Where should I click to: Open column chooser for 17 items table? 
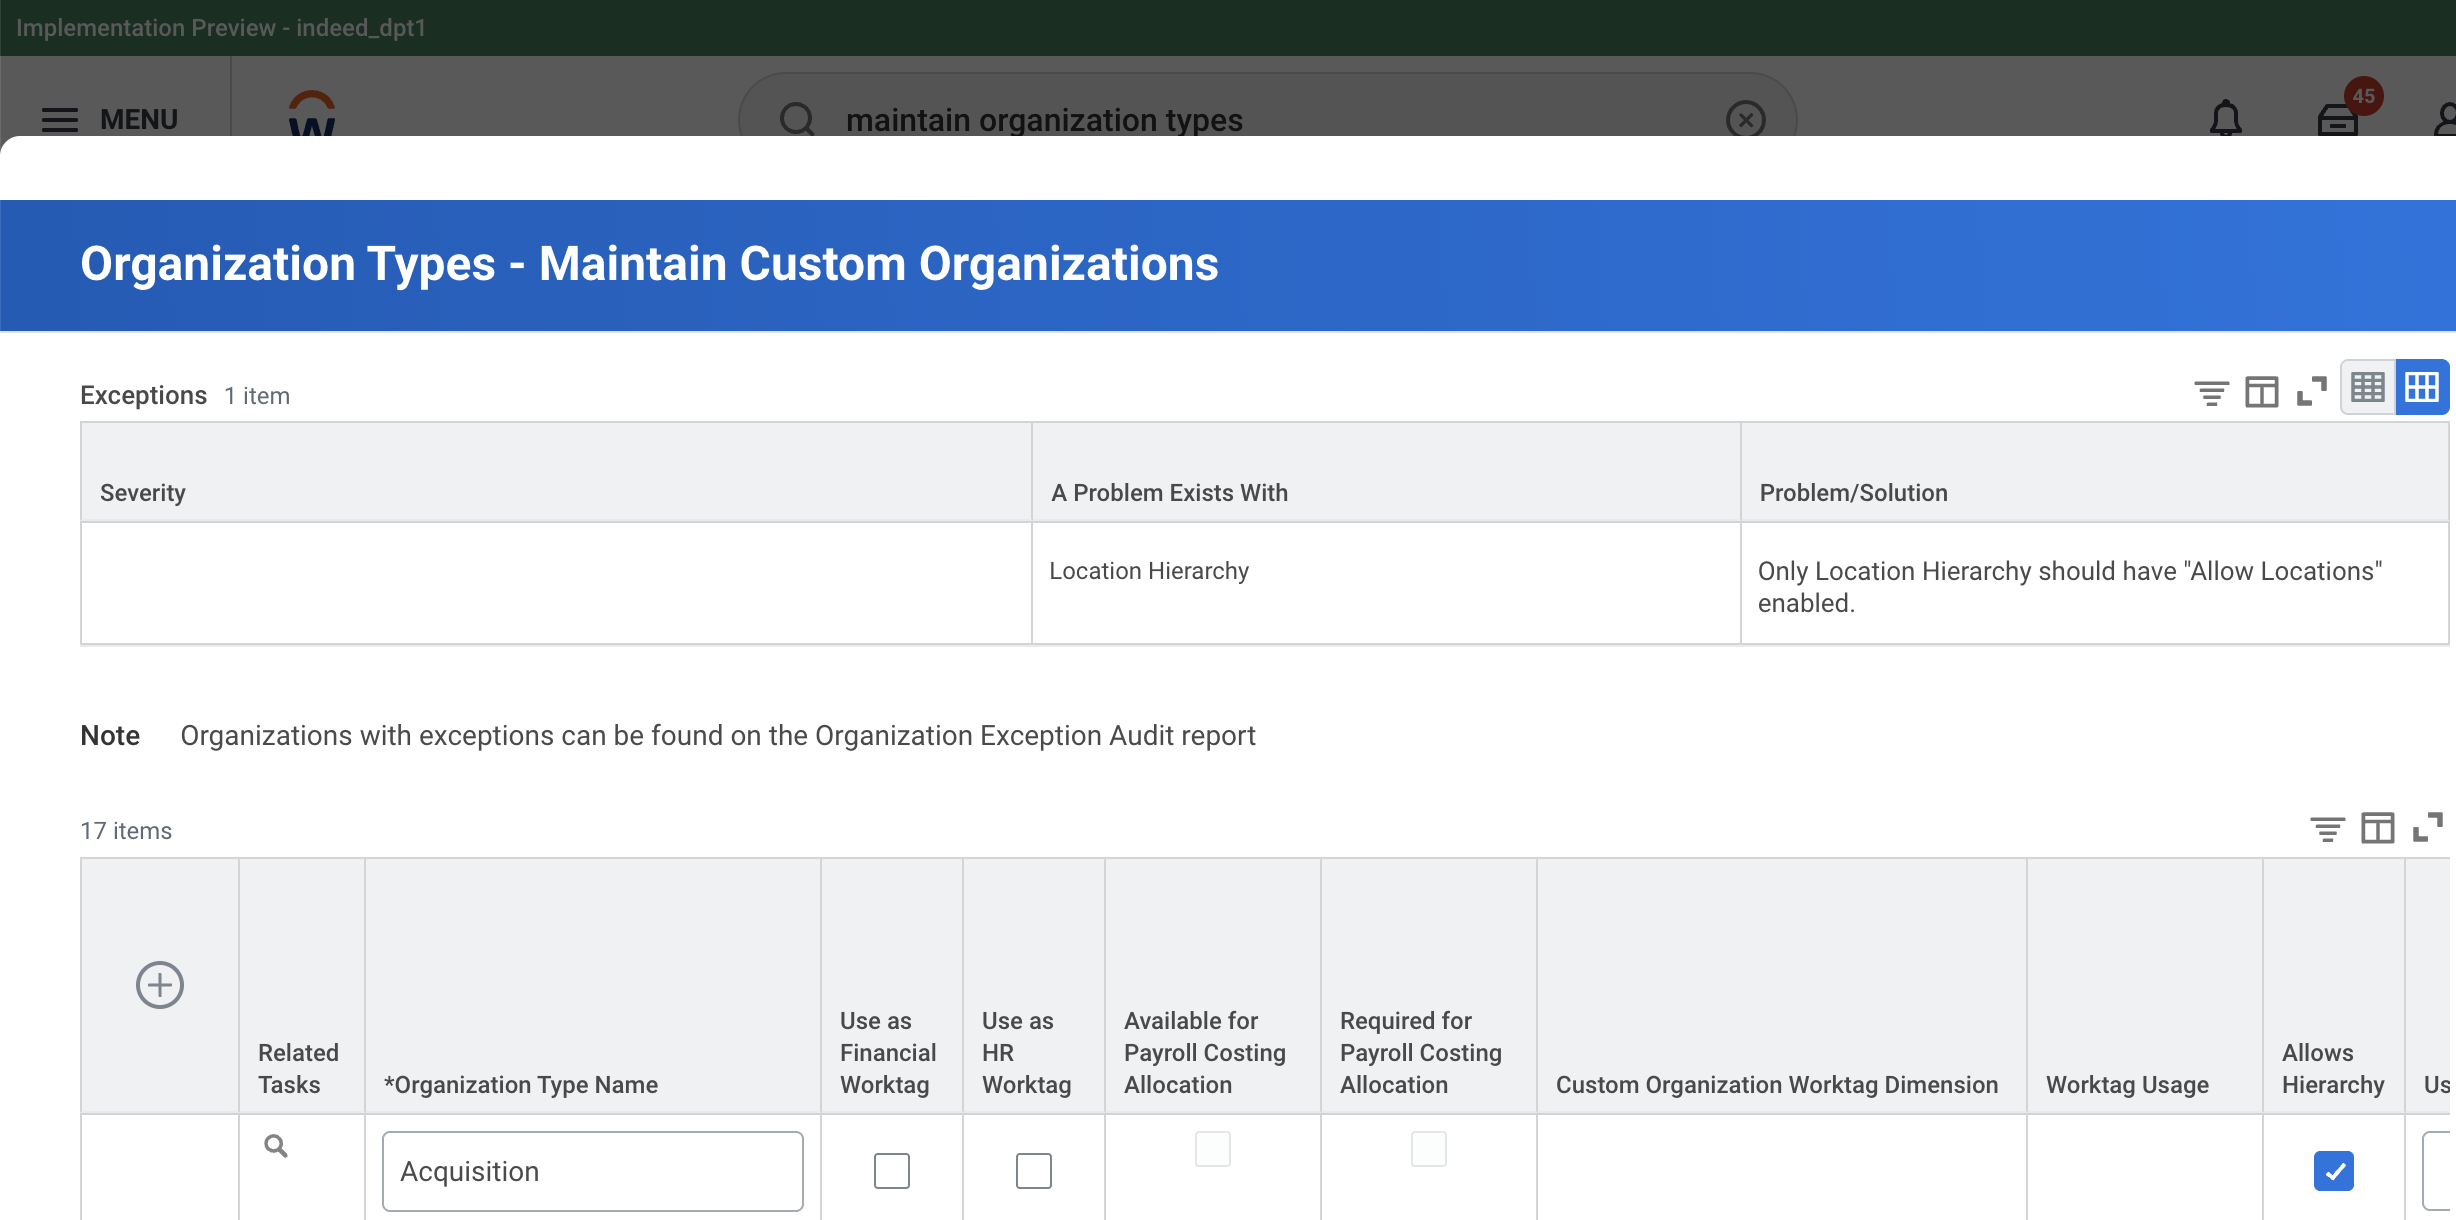pyautogui.click(x=2377, y=828)
